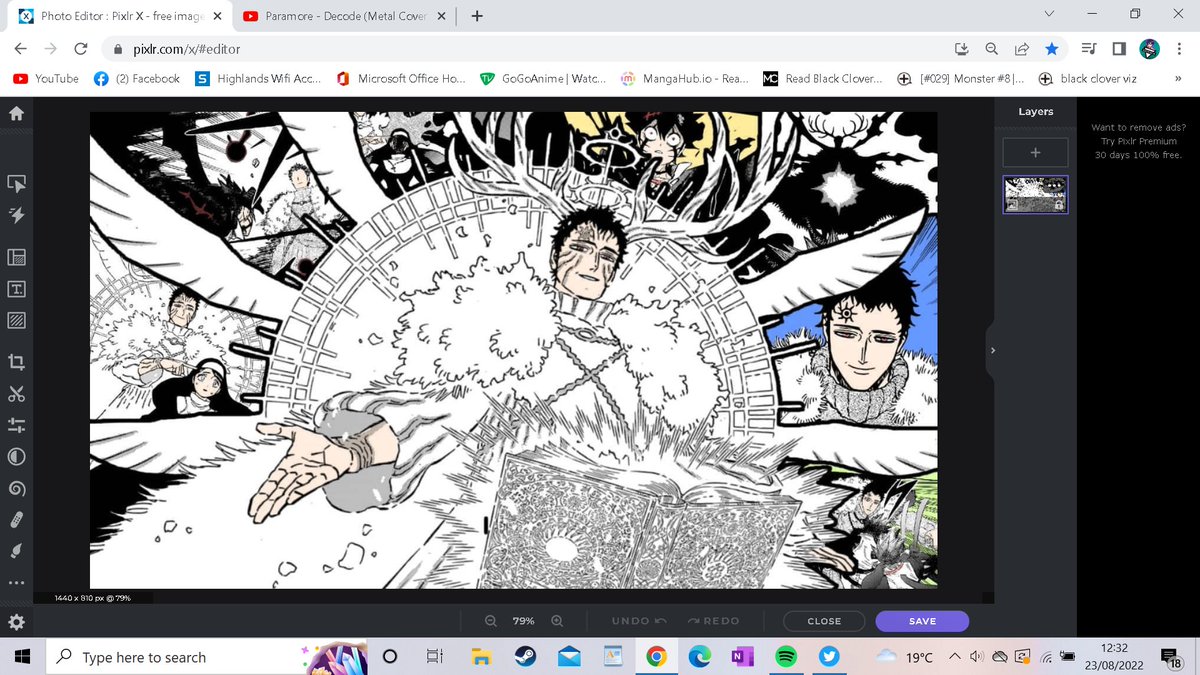
Task: Open the Windows Start menu
Action: 22,656
